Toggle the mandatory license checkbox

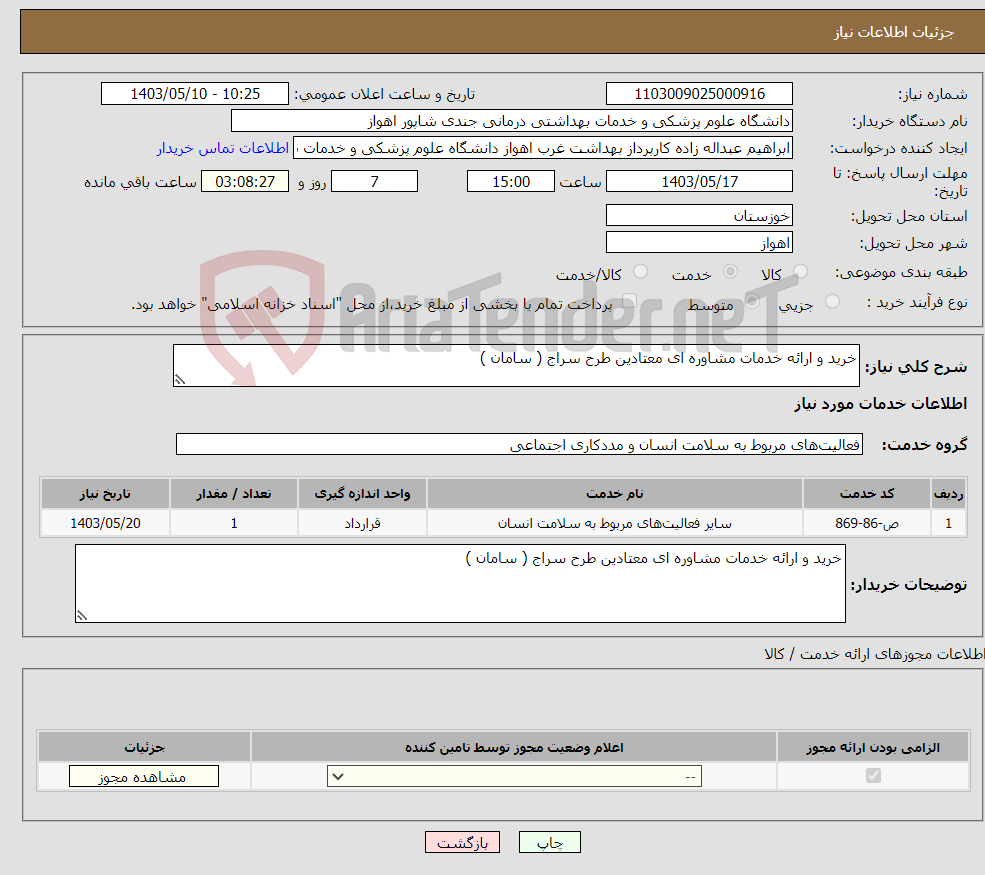(x=873, y=776)
